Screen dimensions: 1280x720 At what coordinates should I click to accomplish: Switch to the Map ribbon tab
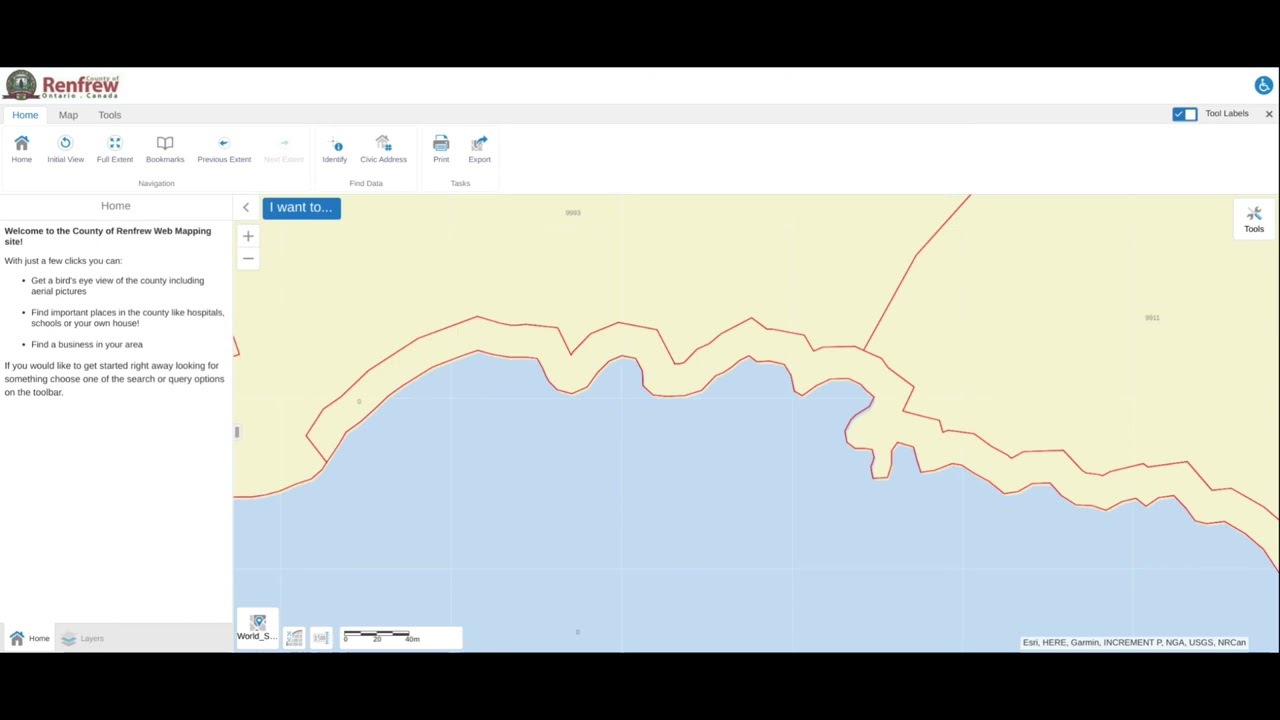click(68, 115)
